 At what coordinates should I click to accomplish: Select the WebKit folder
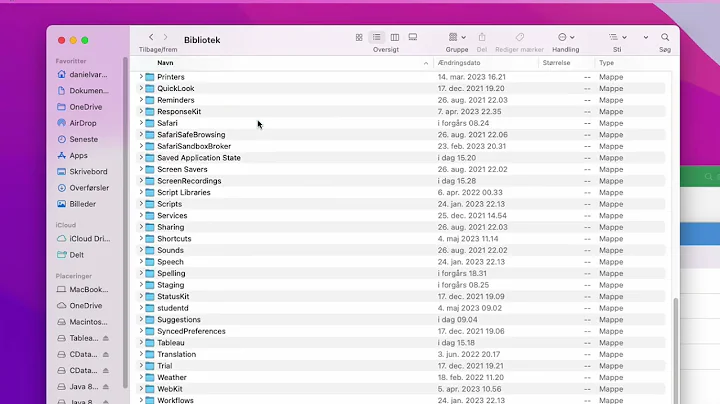(x=401, y=389)
